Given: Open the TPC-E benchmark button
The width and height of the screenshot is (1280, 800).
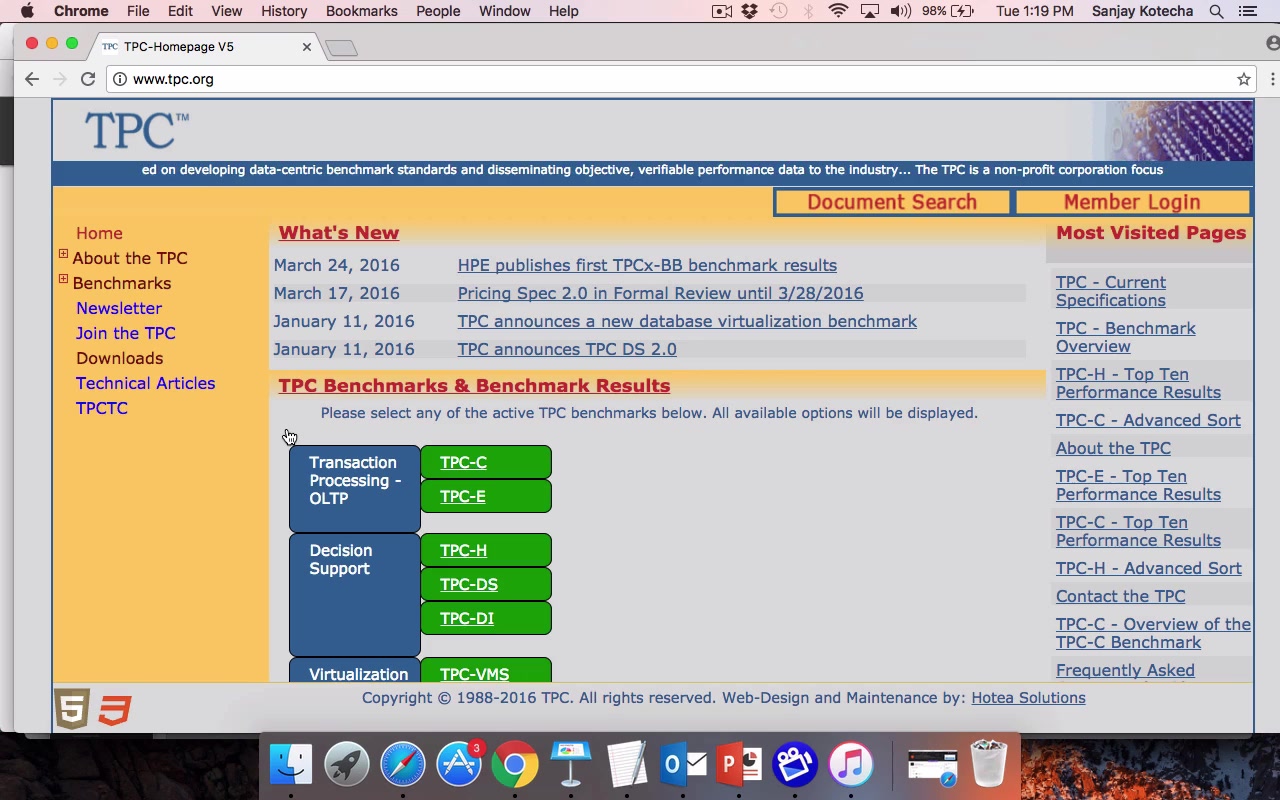Looking at the screenshot, I should [x=486, y=497].
